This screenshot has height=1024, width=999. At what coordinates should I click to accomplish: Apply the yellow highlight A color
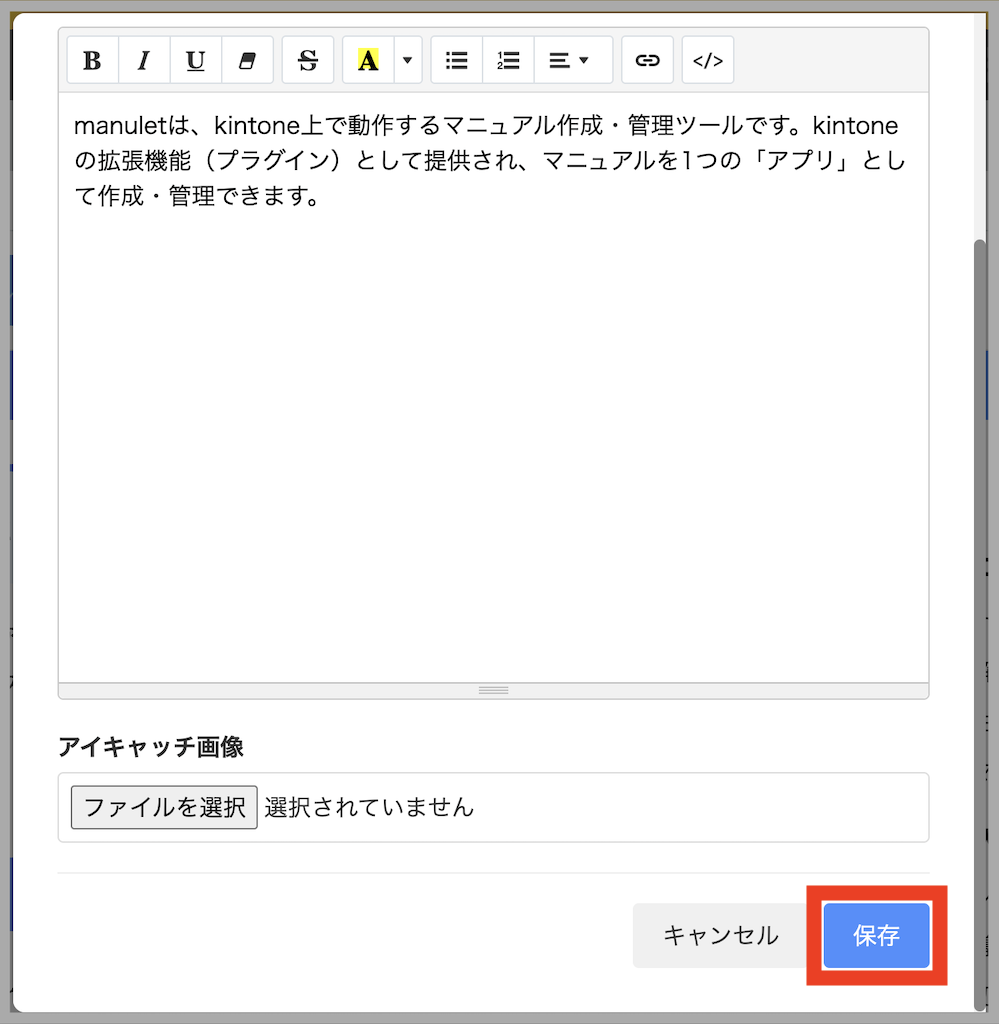368,60
